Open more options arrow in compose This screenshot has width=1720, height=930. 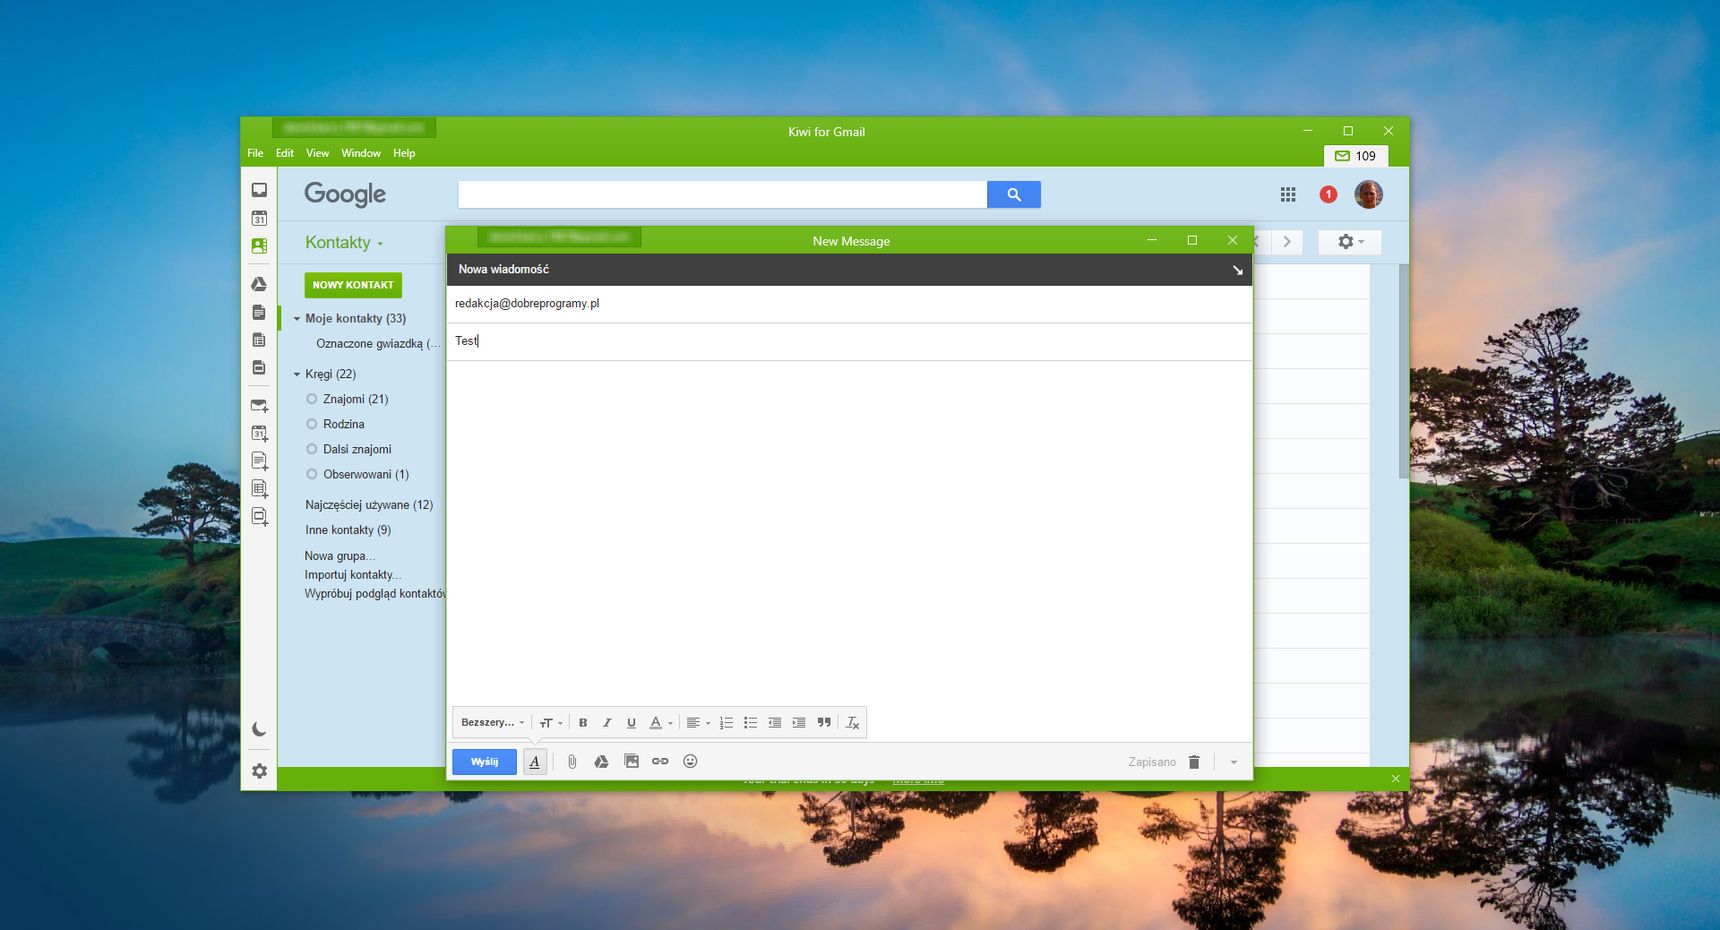(x=1234, y=762)
